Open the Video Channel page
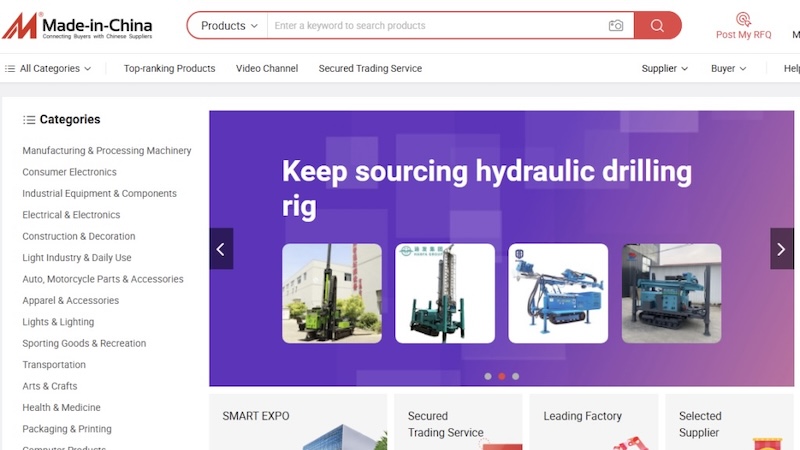This screenshot has width=800, height=450. coord(267,68)
